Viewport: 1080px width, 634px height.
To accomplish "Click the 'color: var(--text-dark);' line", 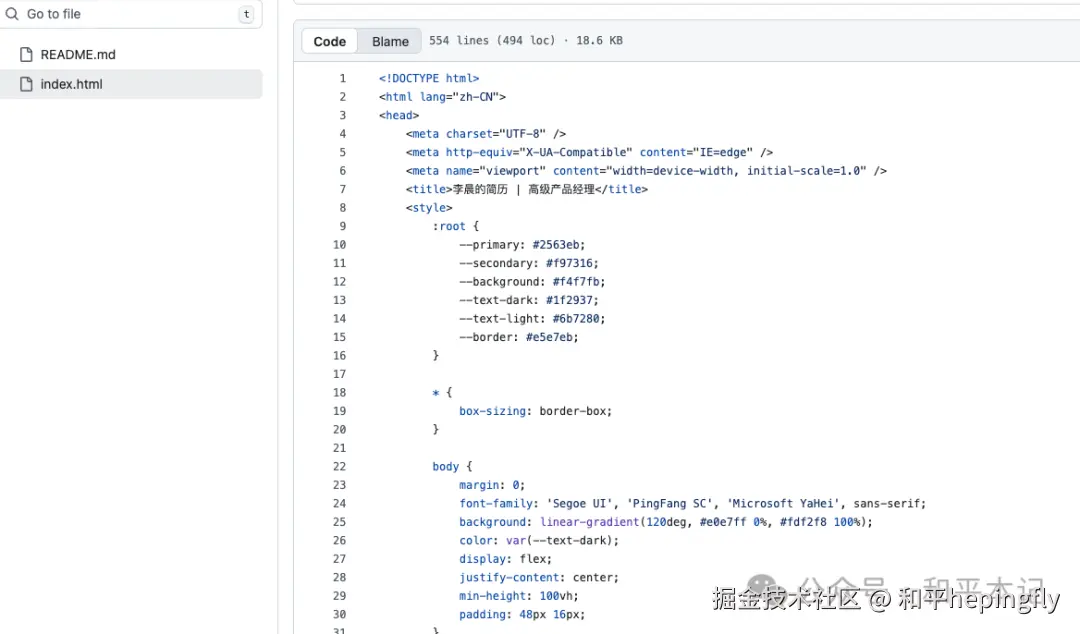I will tap(539, 541).
